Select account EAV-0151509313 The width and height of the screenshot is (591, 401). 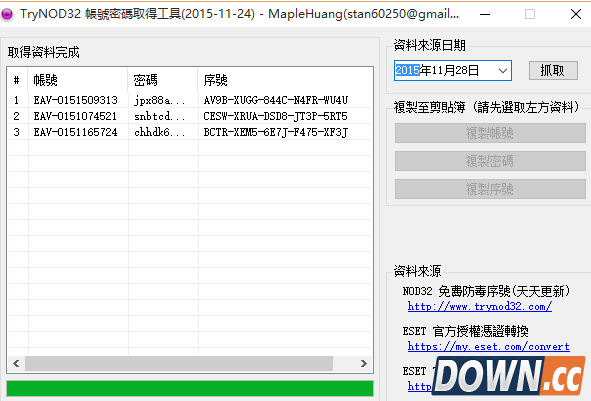tap(75, 100)
